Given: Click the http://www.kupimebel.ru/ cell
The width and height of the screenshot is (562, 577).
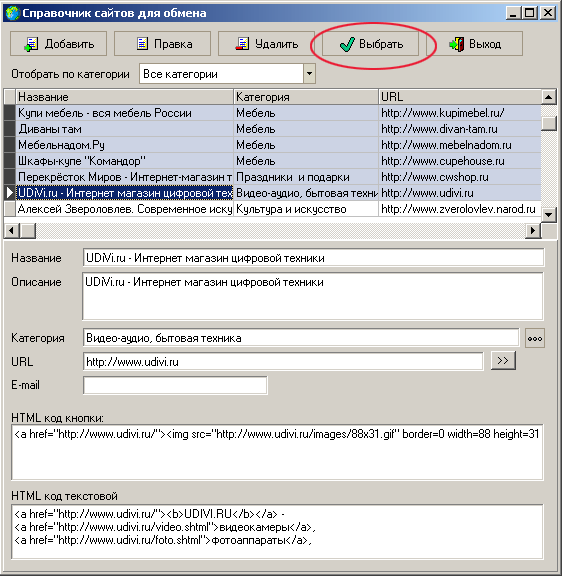Looking at the screenshot, I should point(460,113).
